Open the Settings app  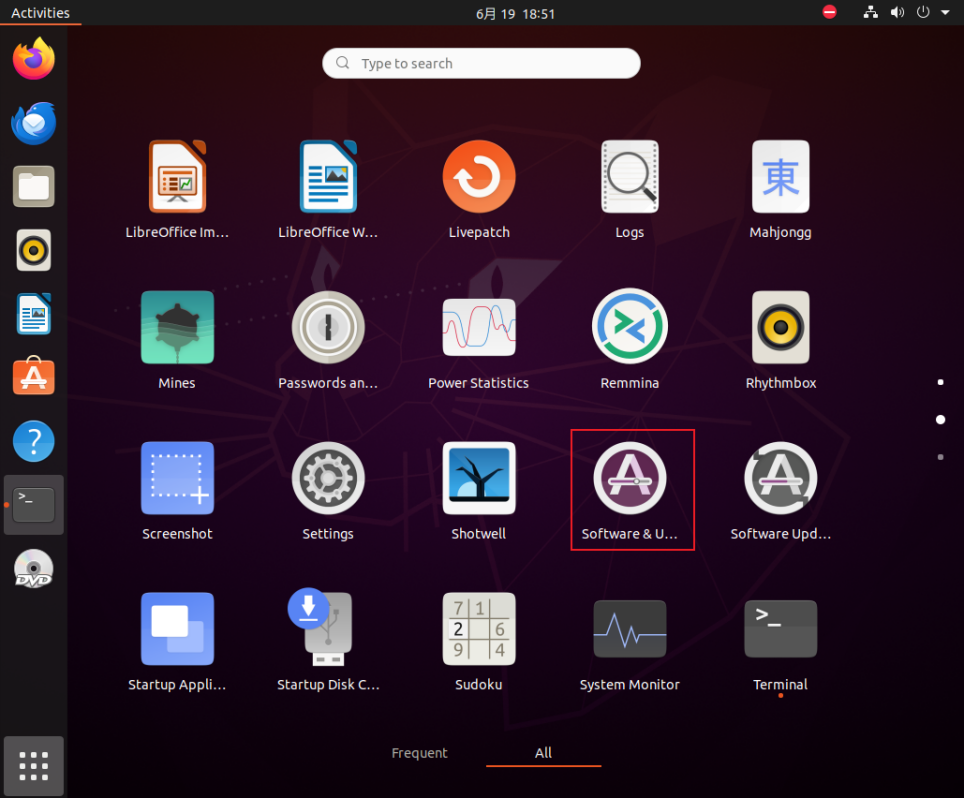(328, 478)
